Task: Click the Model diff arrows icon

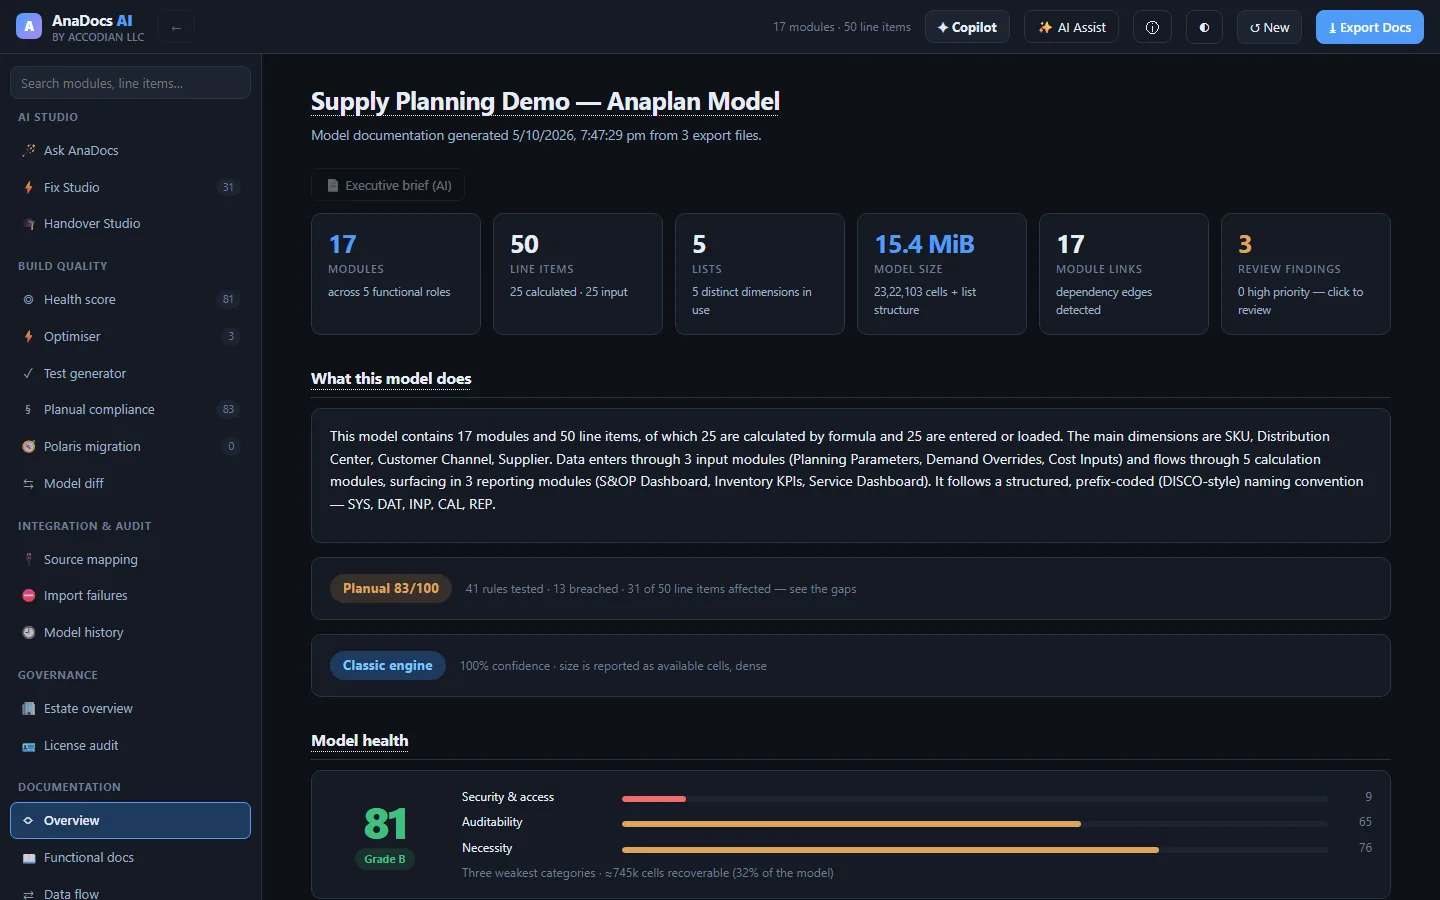Action: click(x=28, y=483)
